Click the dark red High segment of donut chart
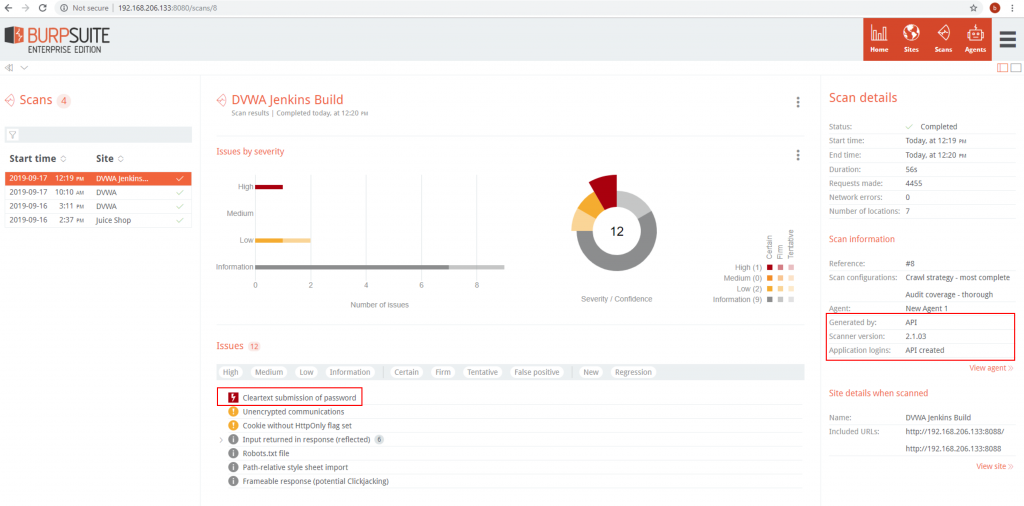This screenshot has width=1024, height=506. coord(603,187)
